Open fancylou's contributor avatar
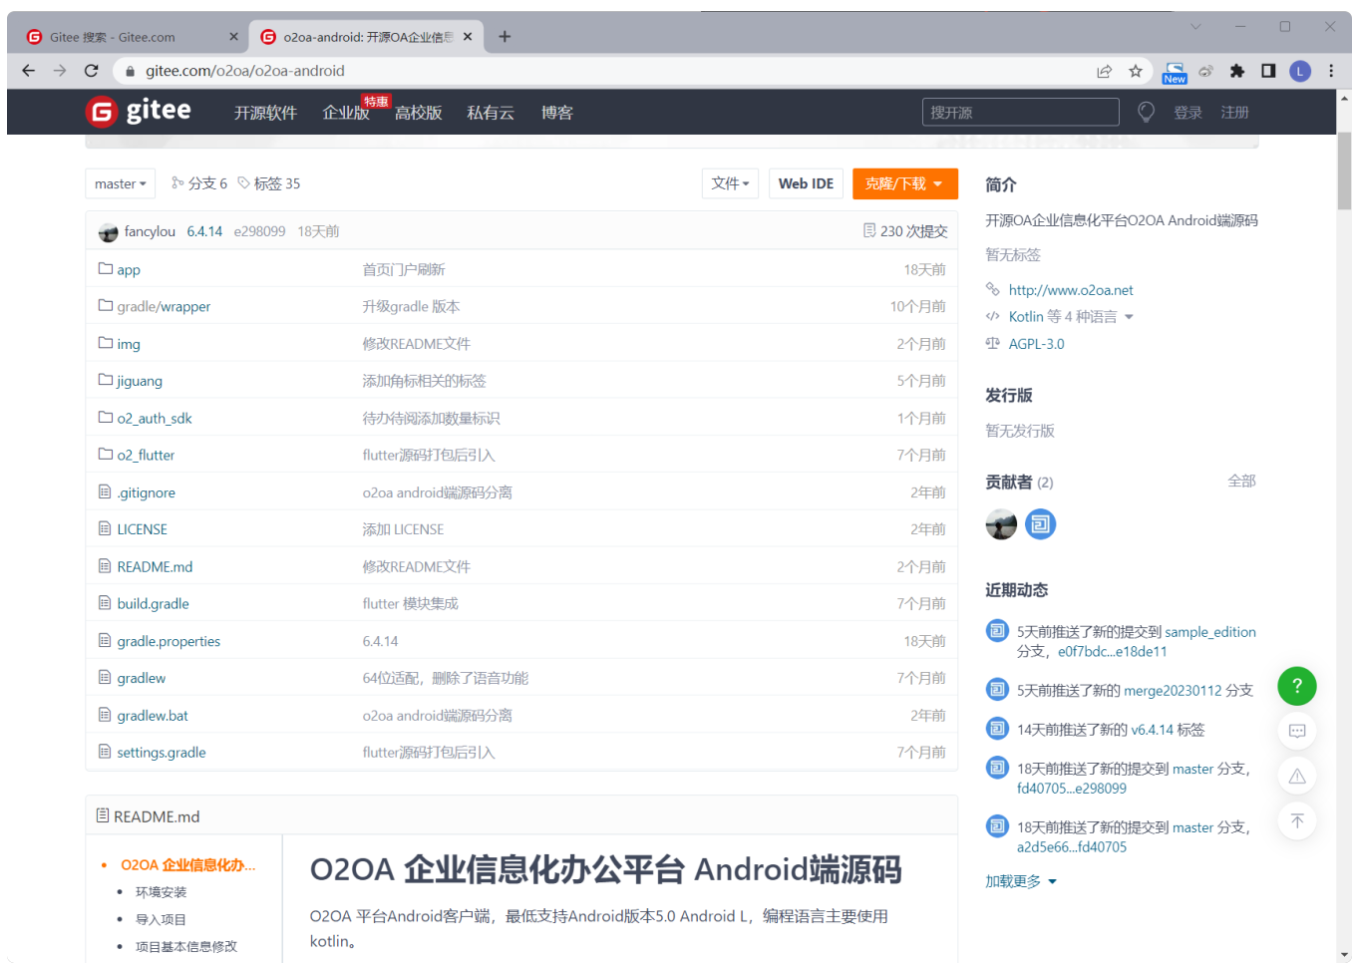Image resolution: width=1364 pixels, height=966 pixels. tap(1001, 523)
